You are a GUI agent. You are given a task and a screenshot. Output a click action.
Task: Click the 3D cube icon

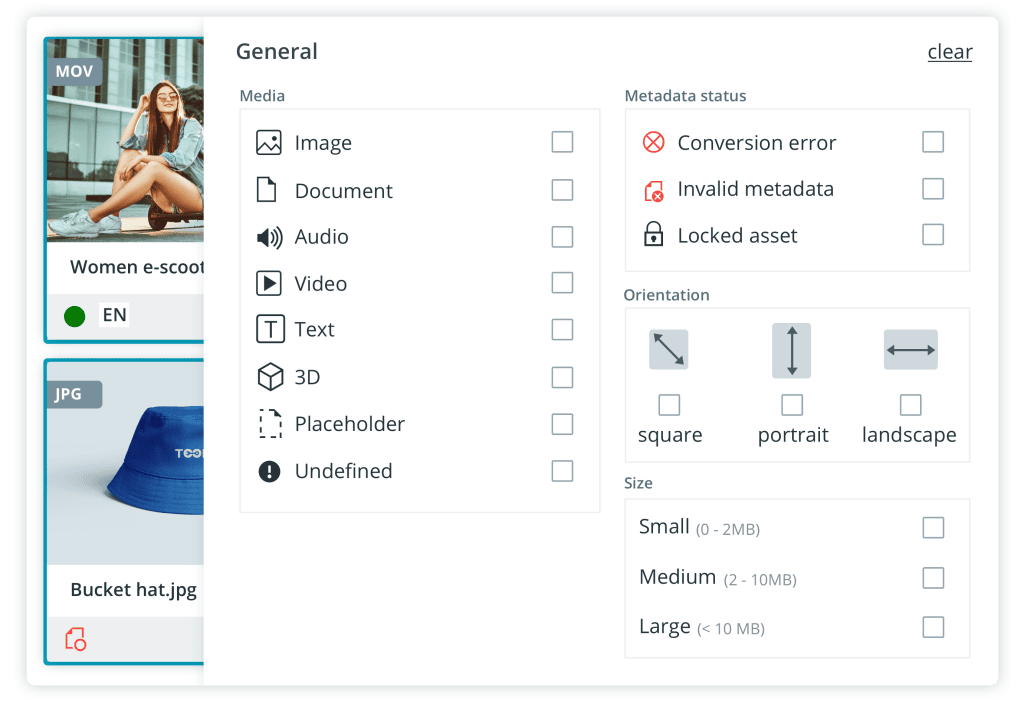269,377
